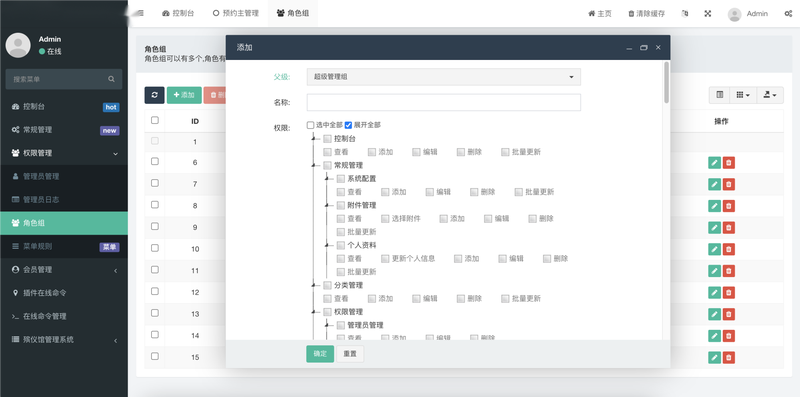Click the dialog vertical scrollbar thumb
This screenshot has height=397, width=800.
pos(666,83)
